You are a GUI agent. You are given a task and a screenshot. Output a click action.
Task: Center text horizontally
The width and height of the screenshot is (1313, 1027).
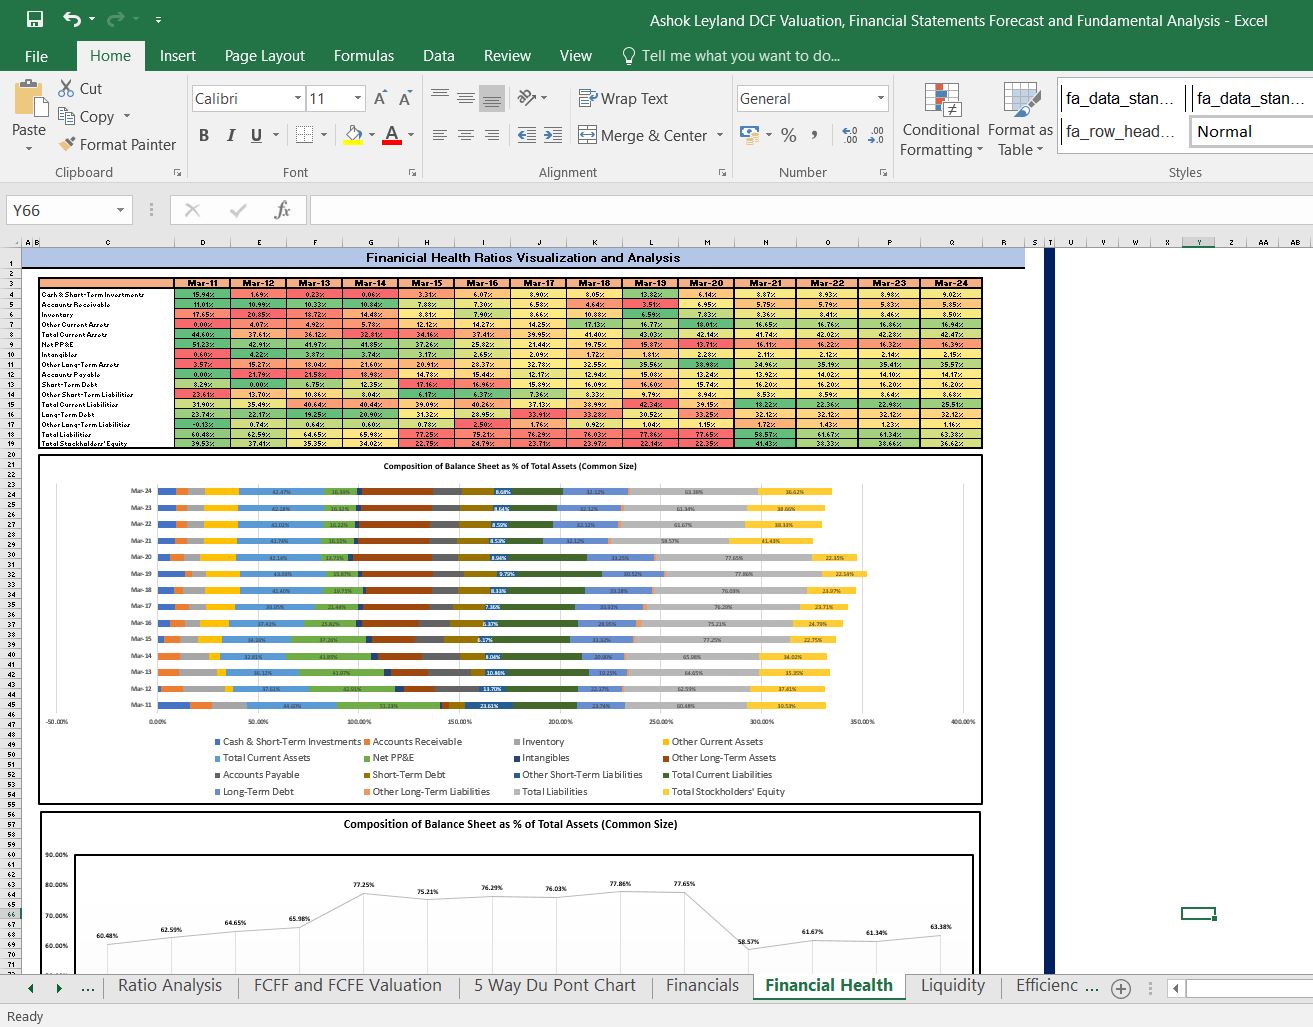click(x=466, y=135)
